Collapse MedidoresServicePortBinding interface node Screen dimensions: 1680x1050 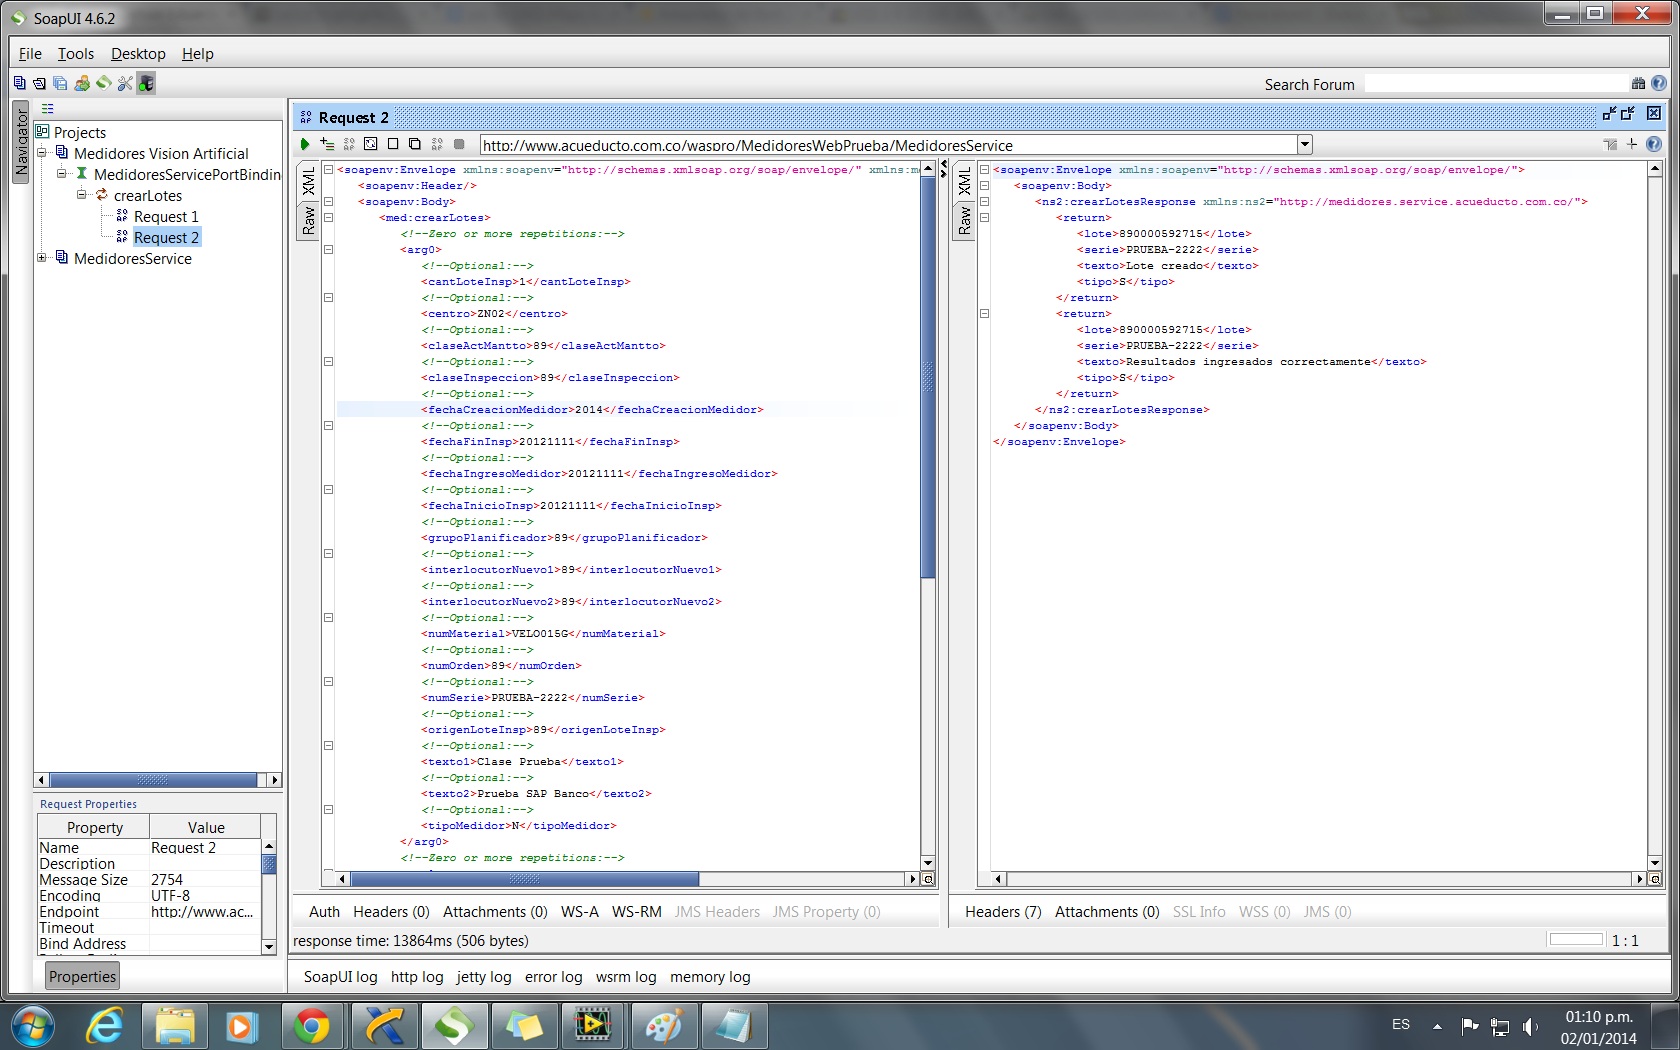point(62,174)
